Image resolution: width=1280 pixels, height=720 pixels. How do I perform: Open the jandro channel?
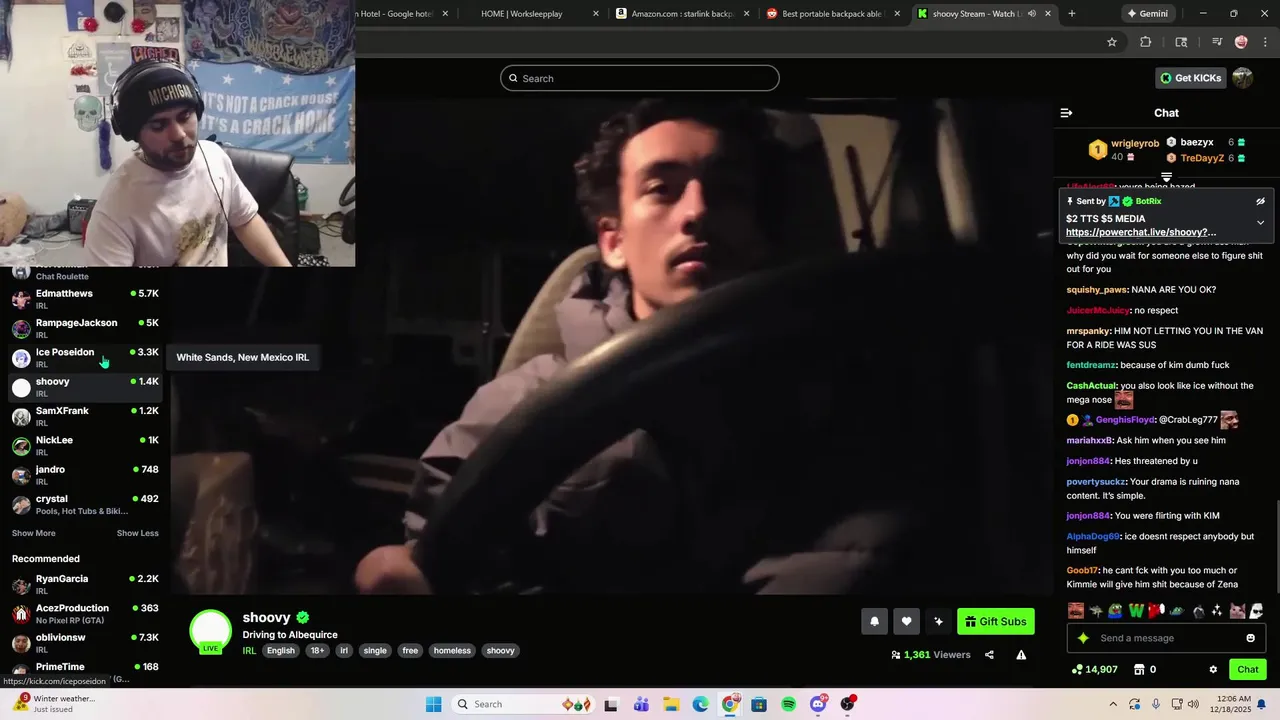(x=85, y=474)
